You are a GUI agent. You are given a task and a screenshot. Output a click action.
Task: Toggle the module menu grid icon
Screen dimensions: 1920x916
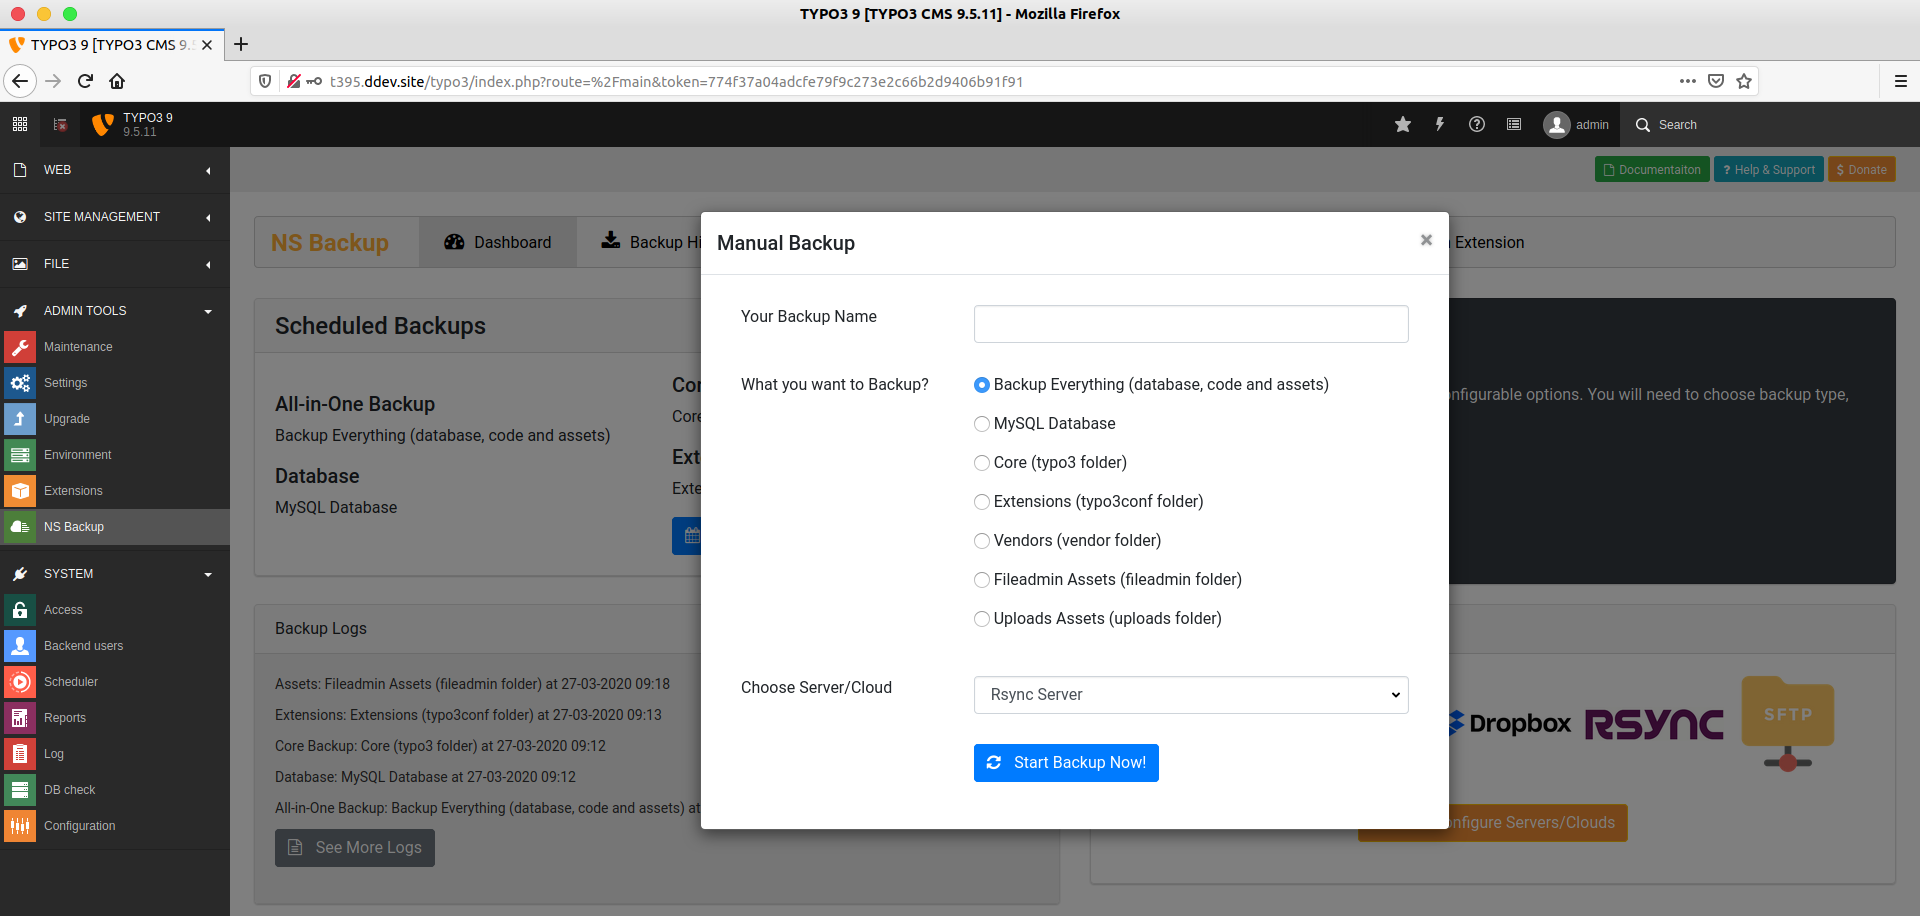pos(20,125)
